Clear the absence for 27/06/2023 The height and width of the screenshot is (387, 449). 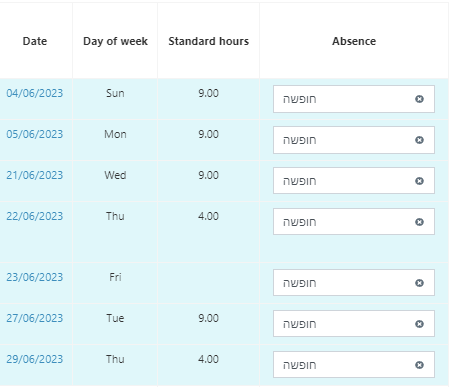tap(419, 324)
